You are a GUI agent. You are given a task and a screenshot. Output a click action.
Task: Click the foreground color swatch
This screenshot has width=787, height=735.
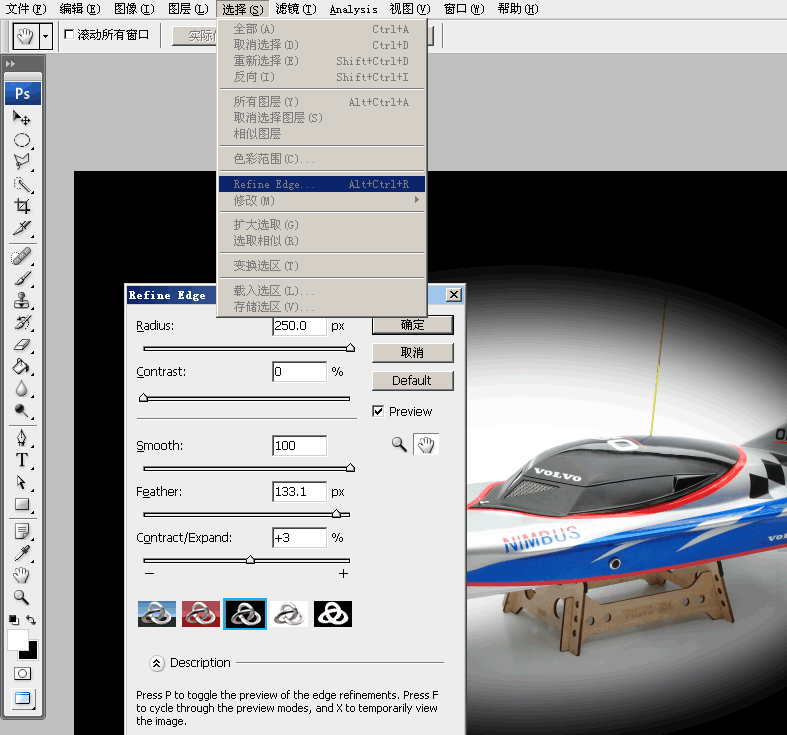click(17, 639)
